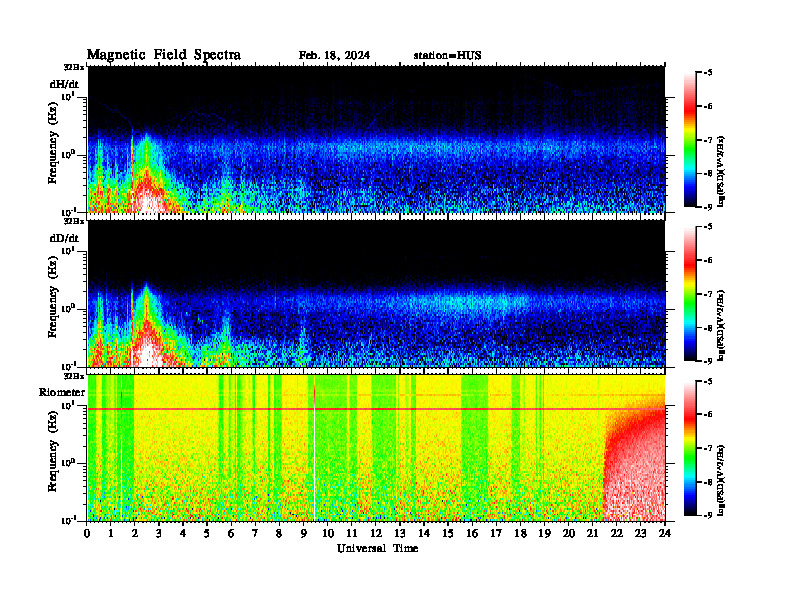Click hour "10" on the time axis

(x=328, y=533)
